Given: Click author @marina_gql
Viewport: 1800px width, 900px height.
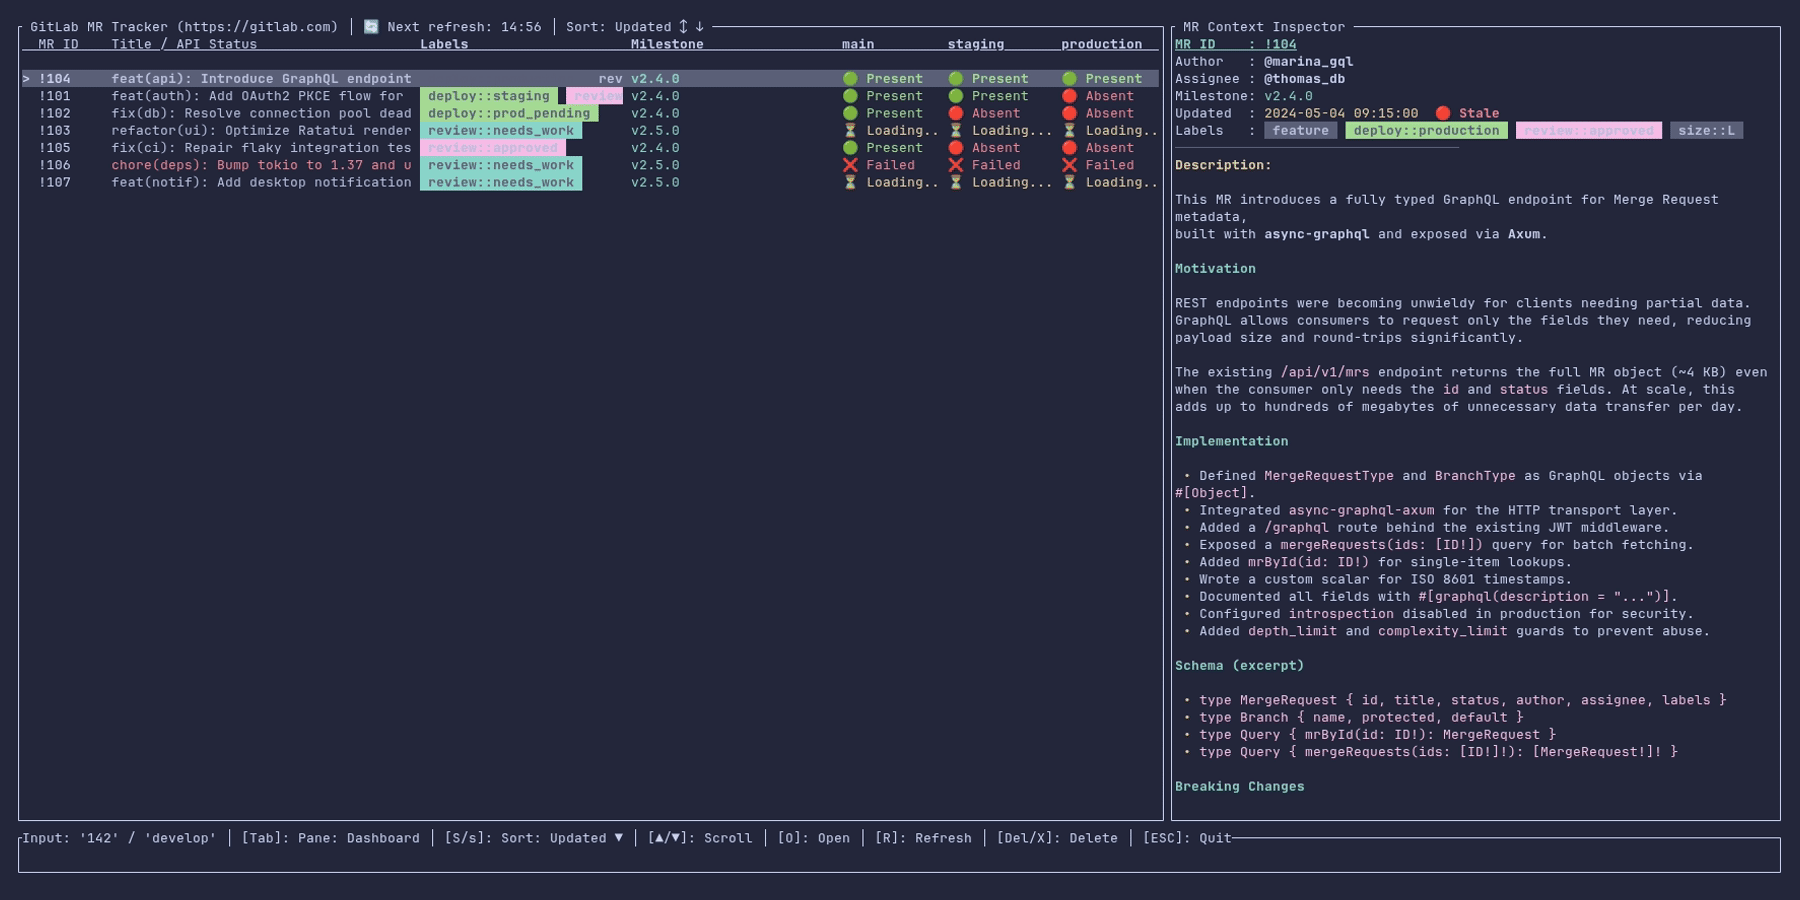Looking at the screenshot, I should 1308,62.
